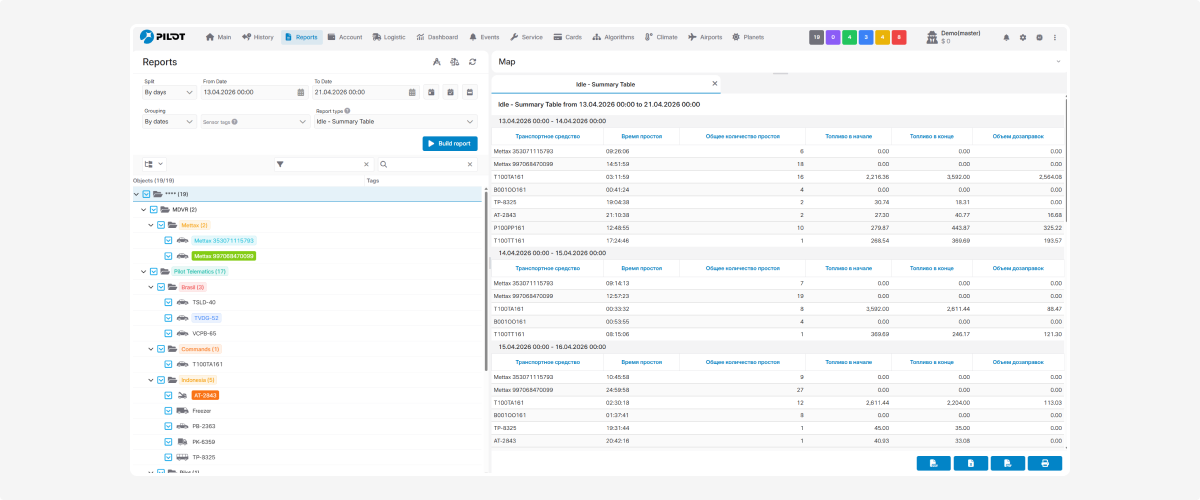Deselect the Pilot Telematics group checkbox
Image resolution: width=1200 pixels, height=500 pixels.
click(x=153, y=271)
